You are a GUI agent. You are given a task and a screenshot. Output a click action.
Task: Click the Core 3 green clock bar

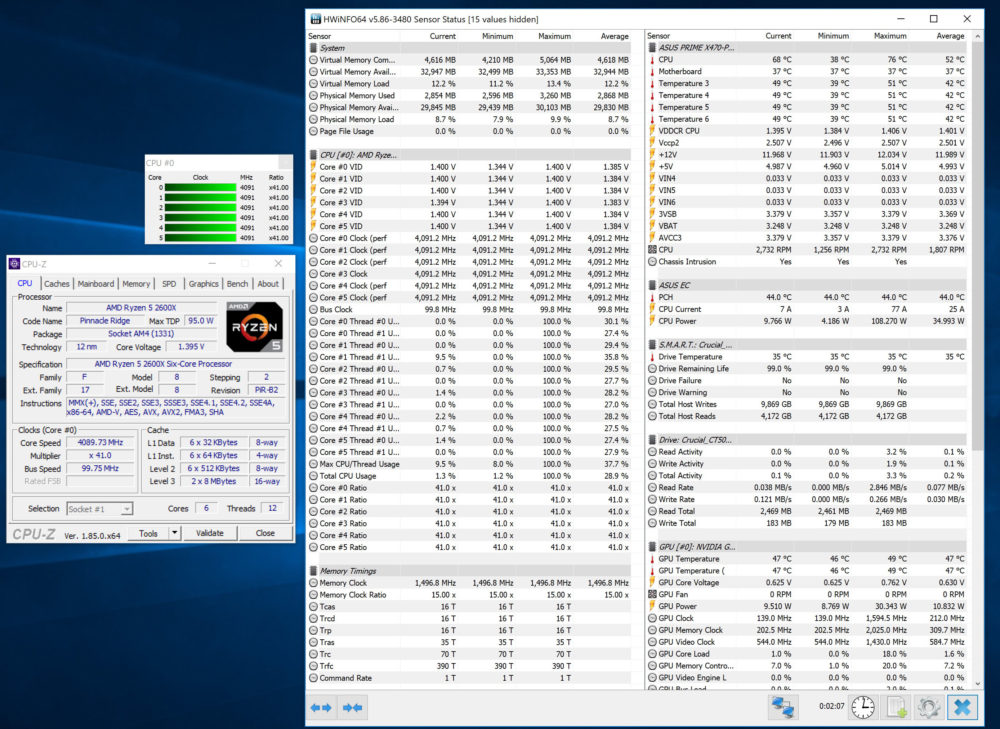(x=200, y=217)
